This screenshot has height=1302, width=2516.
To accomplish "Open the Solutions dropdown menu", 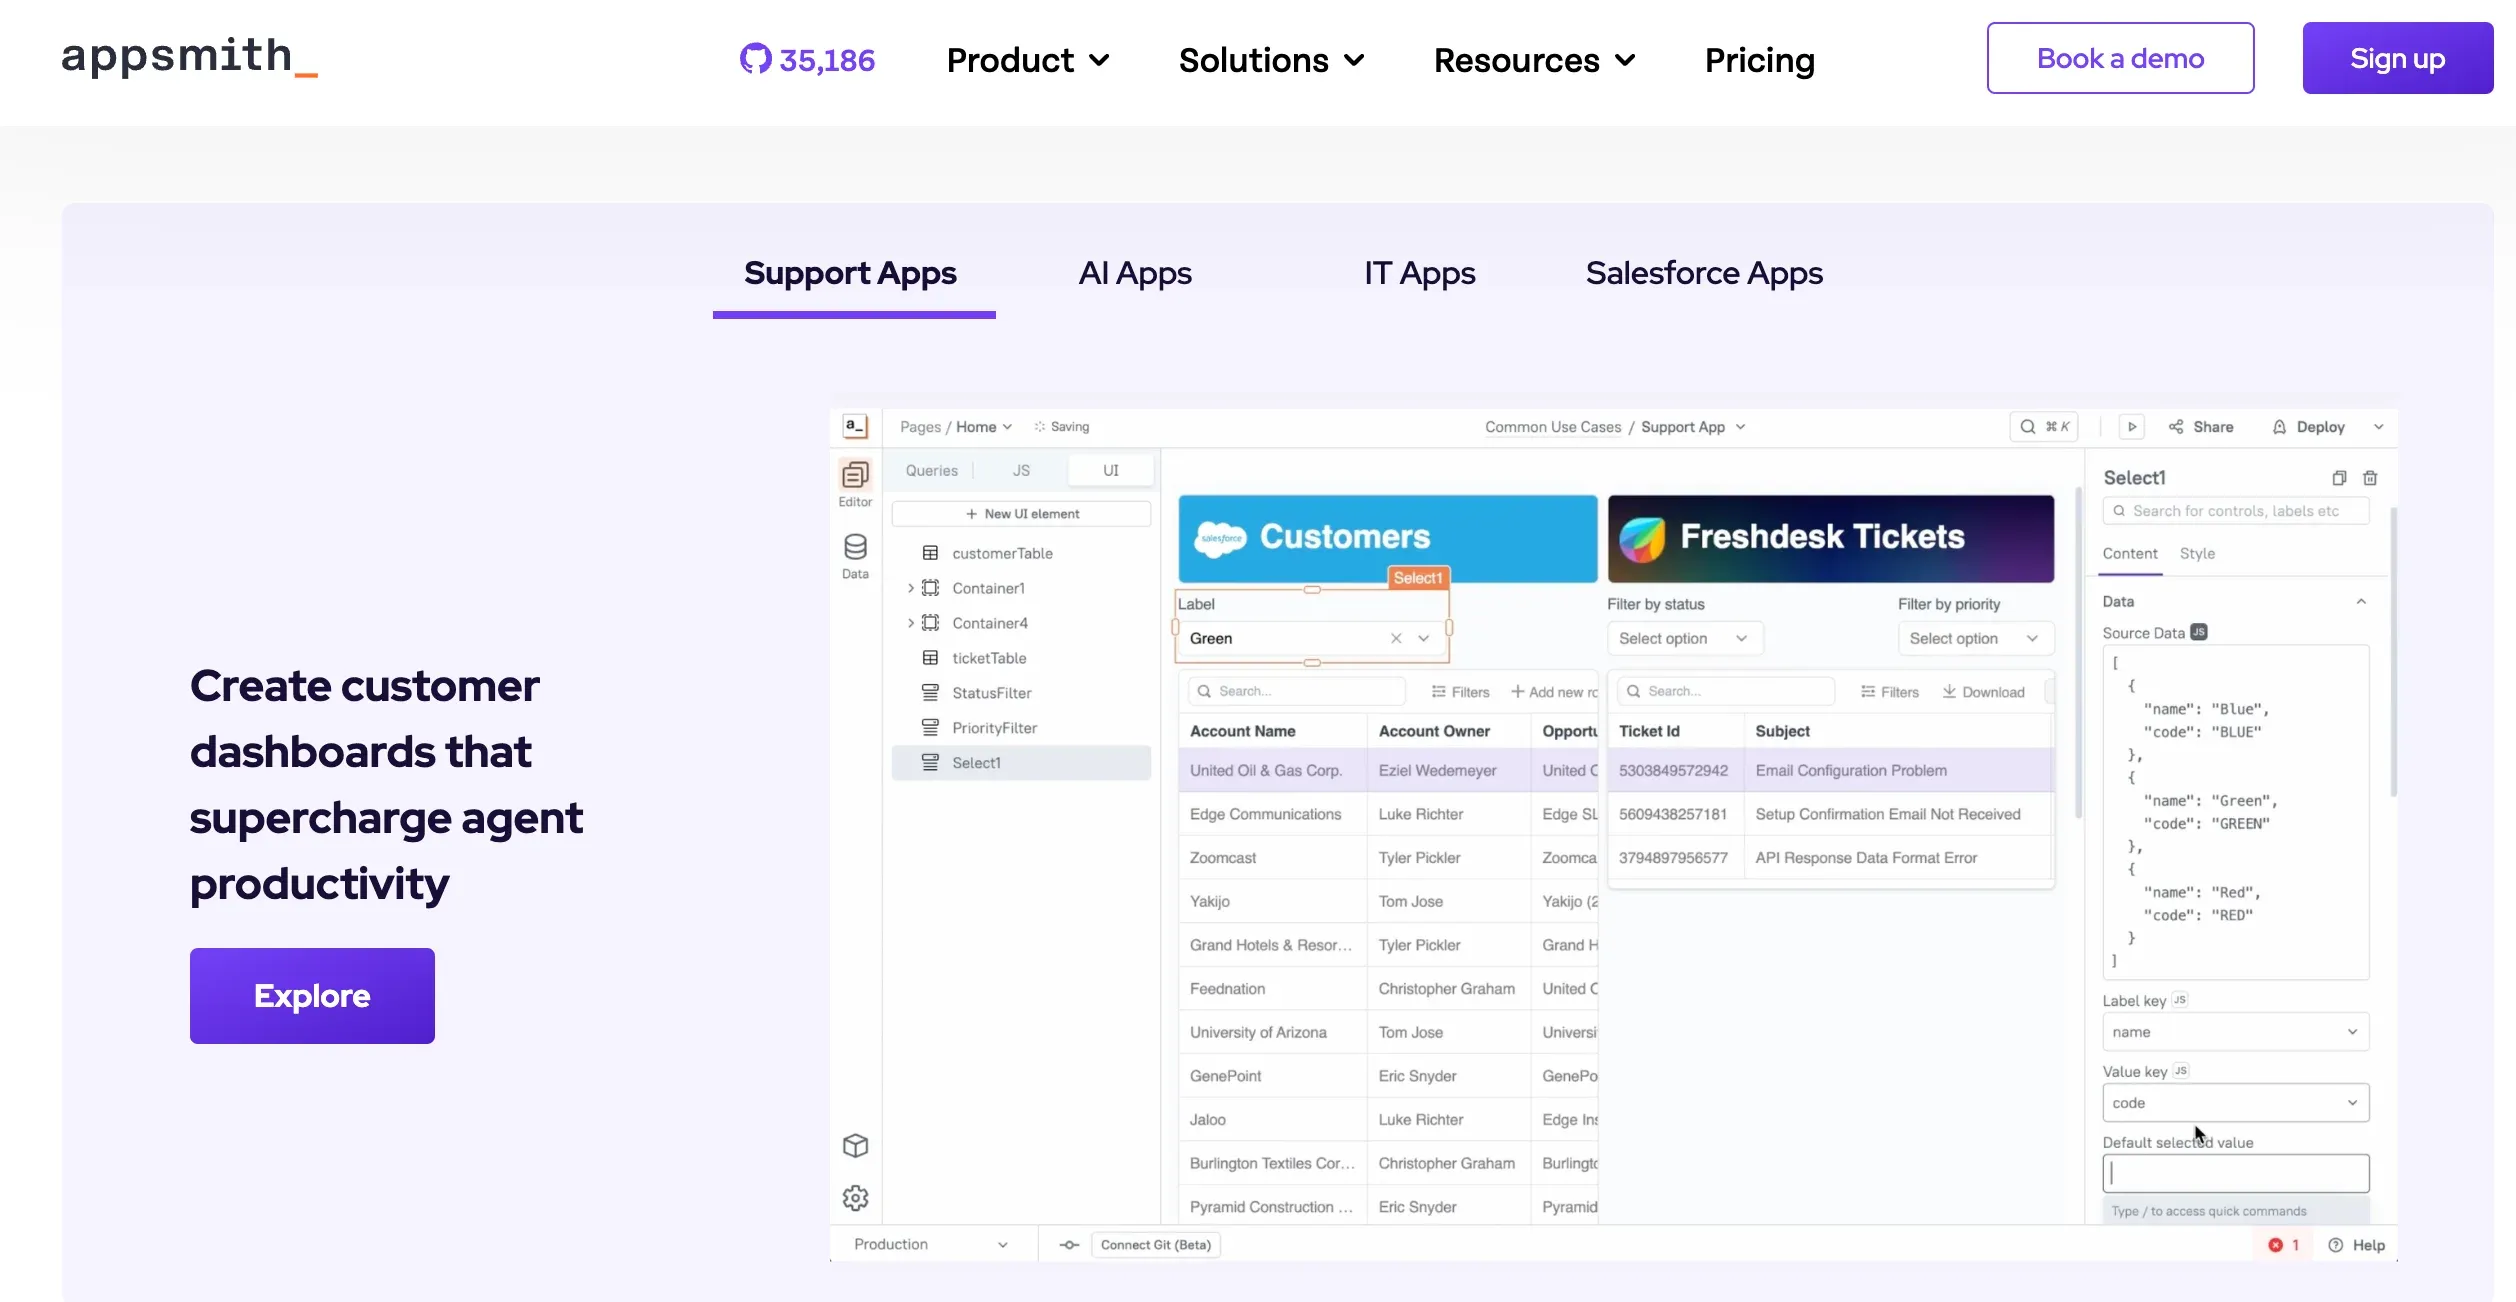I will pos(1271,60).
